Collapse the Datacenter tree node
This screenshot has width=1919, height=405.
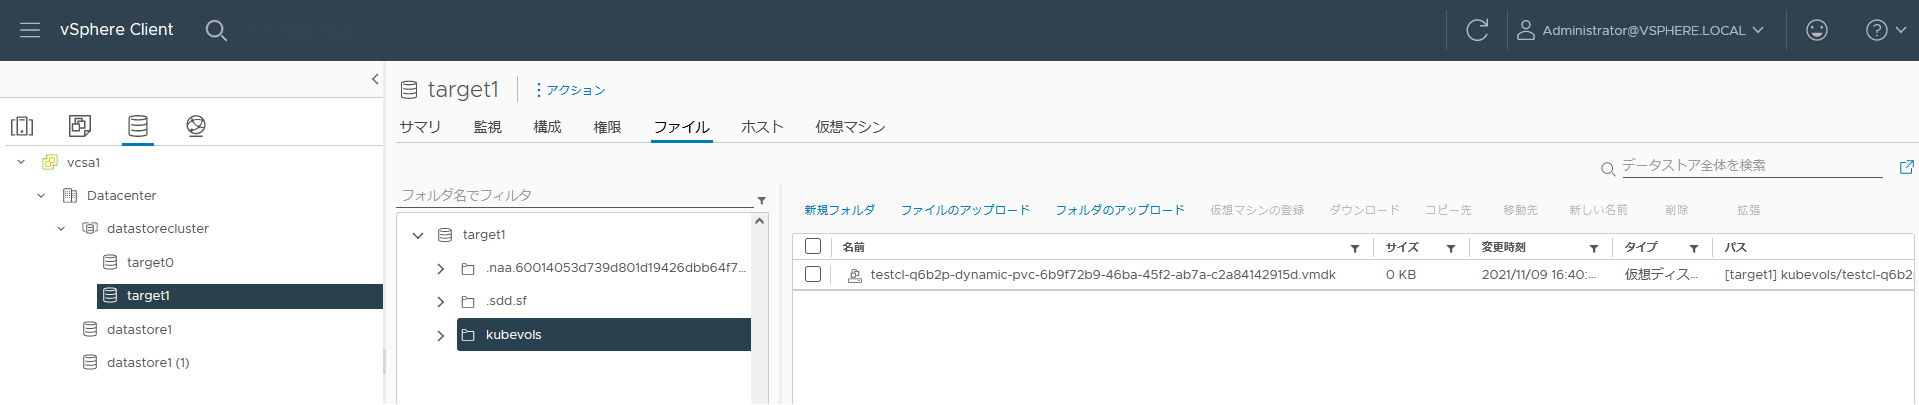pyautogui.click(x=41, y=195)
